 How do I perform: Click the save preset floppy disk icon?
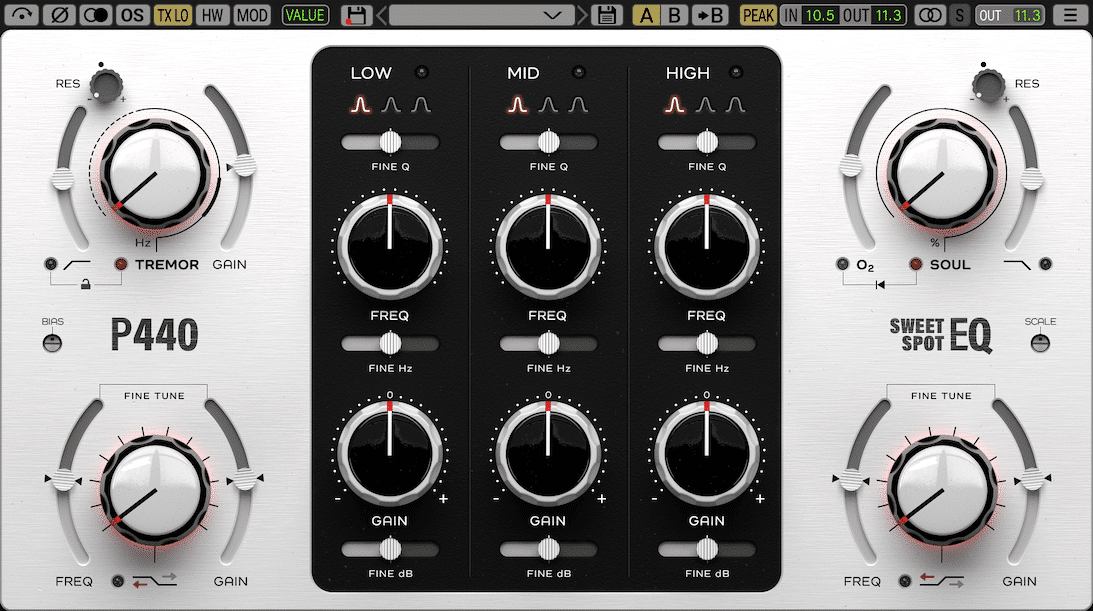tap(604, 15)
